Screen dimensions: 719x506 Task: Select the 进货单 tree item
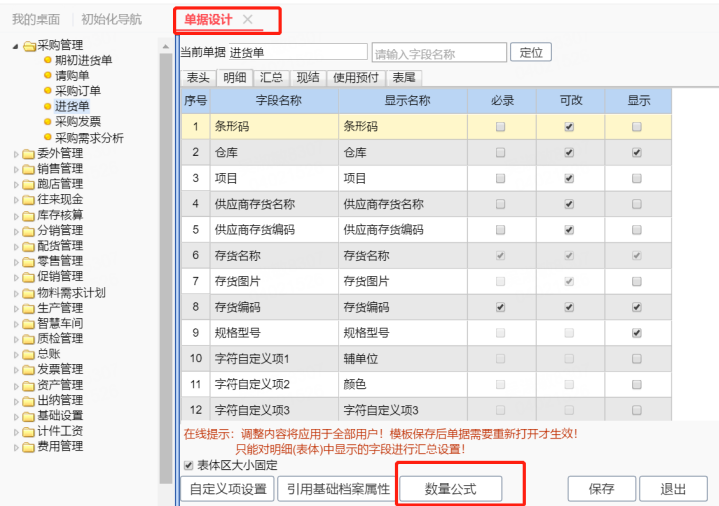pyautogui.click(x=72, y=106)
